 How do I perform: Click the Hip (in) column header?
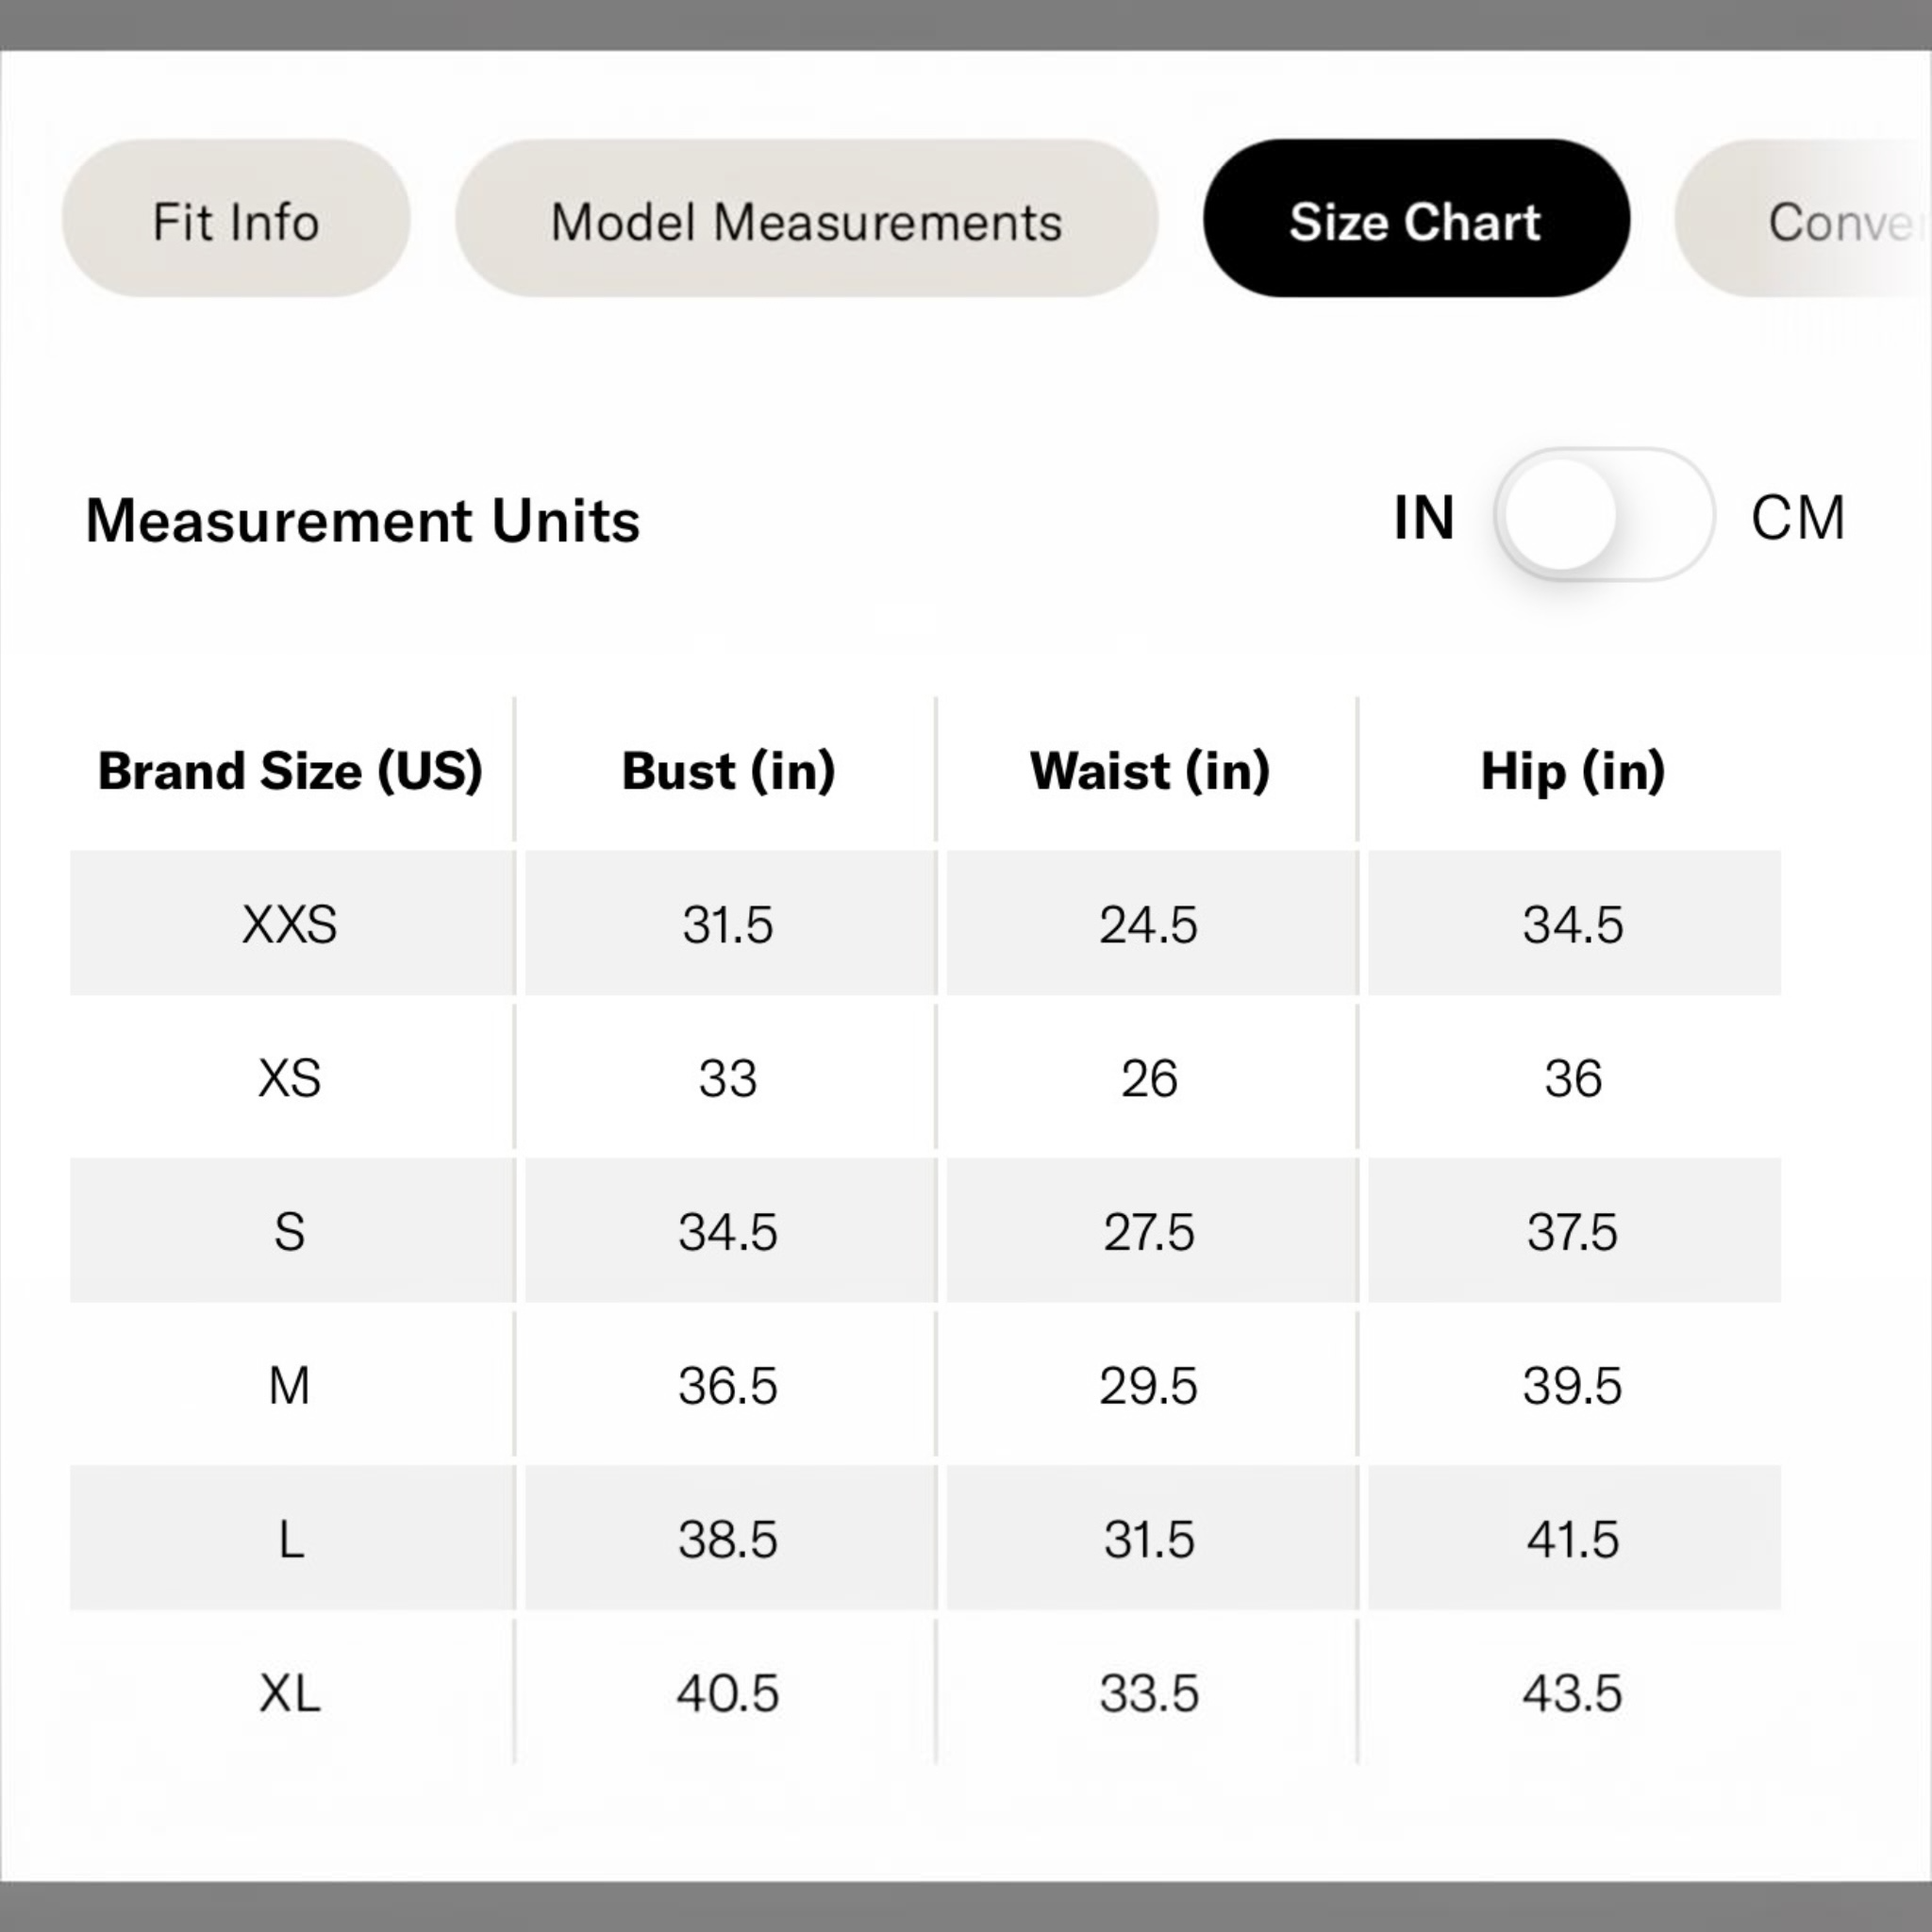tap(1573, 771)
